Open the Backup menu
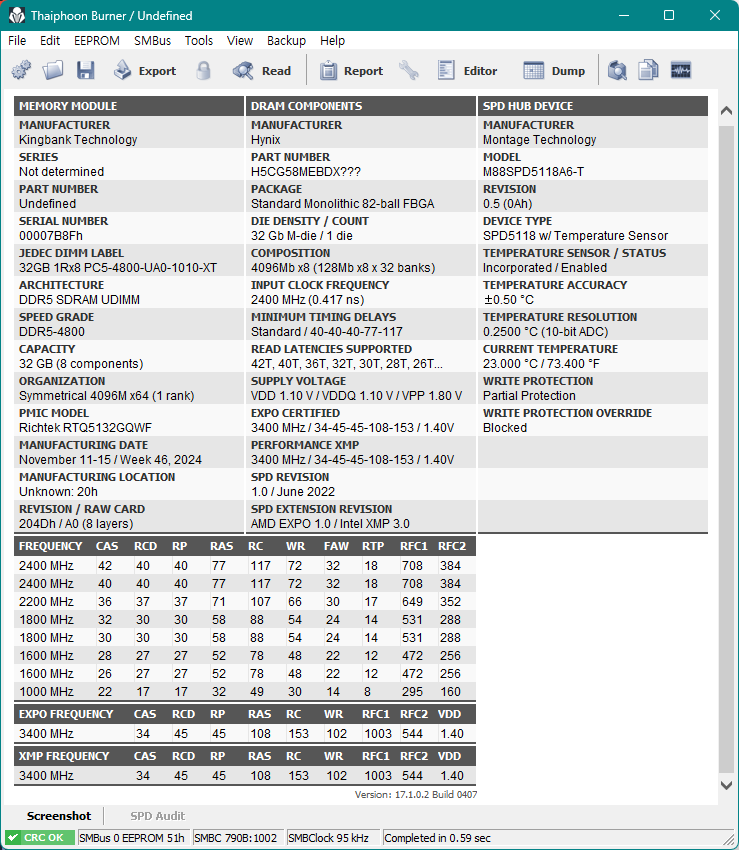 (286, 41)
